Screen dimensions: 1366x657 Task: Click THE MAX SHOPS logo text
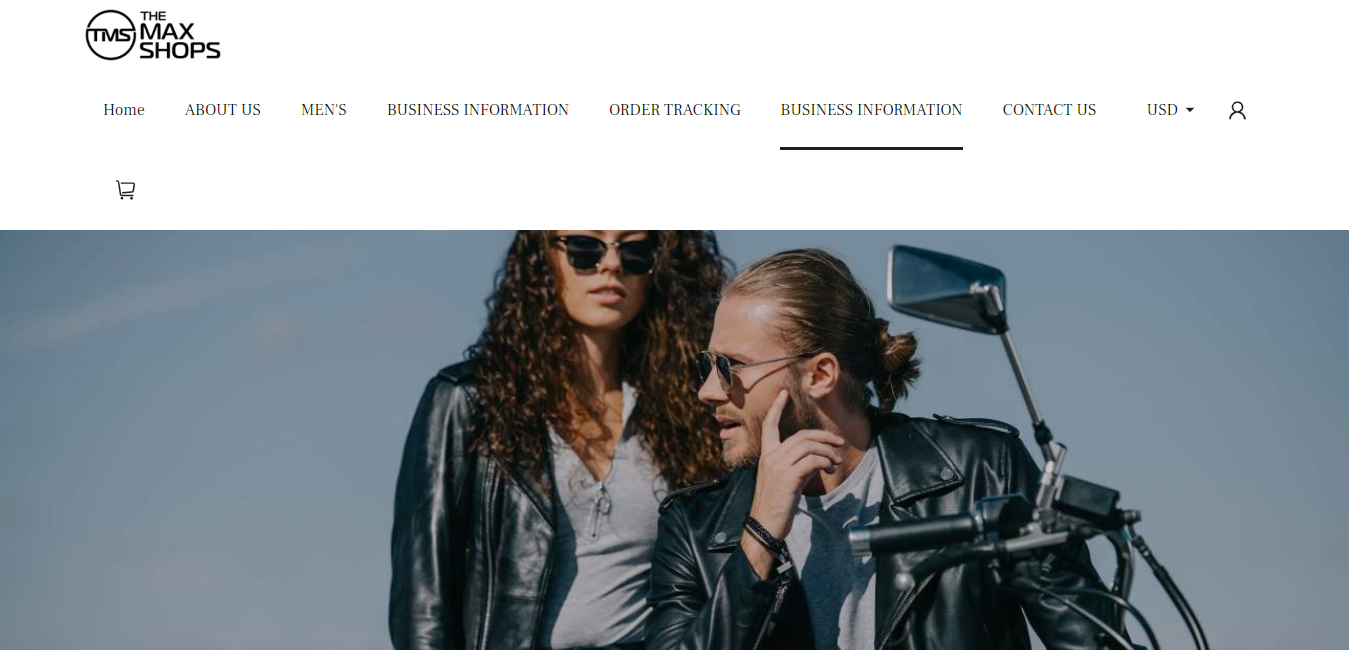click(x=179, y=36)
